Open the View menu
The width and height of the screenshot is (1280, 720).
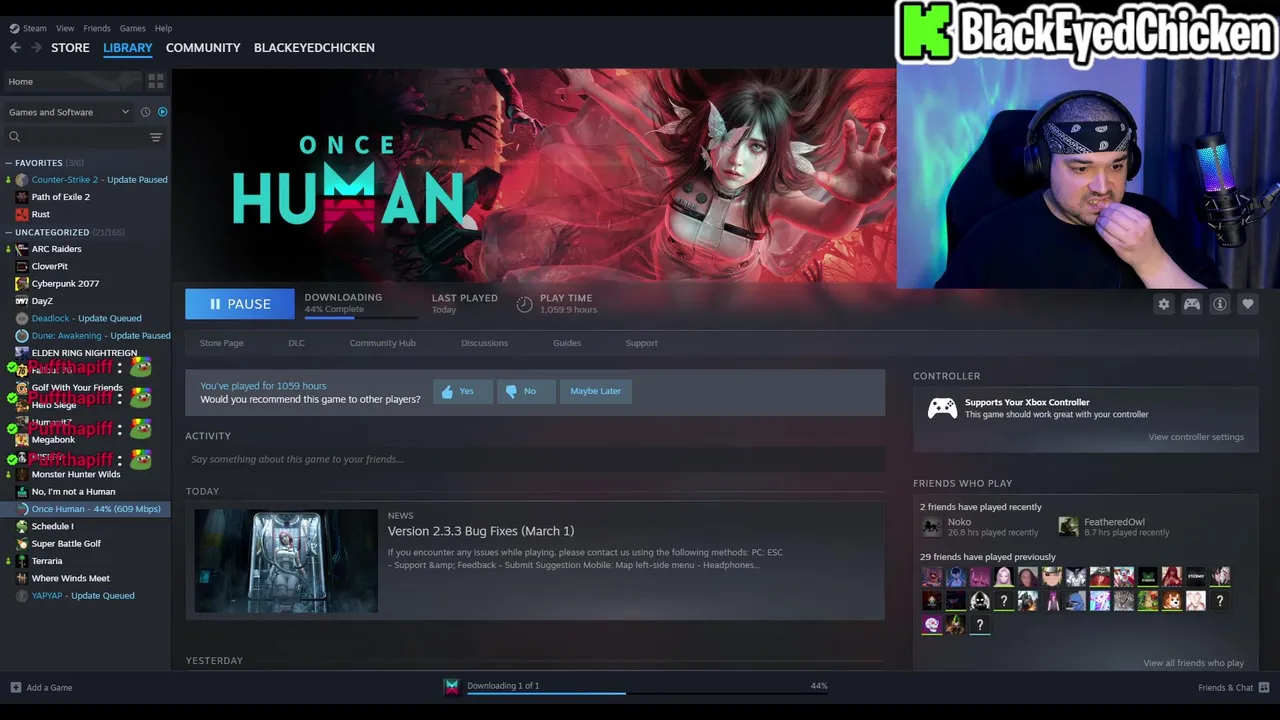pyautogui.click(x=65, y=28)
